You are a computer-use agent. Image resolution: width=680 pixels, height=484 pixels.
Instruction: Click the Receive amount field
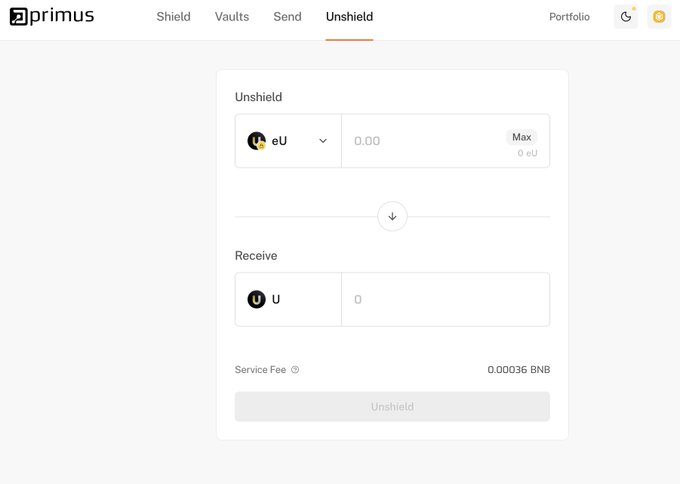point(445,299)
